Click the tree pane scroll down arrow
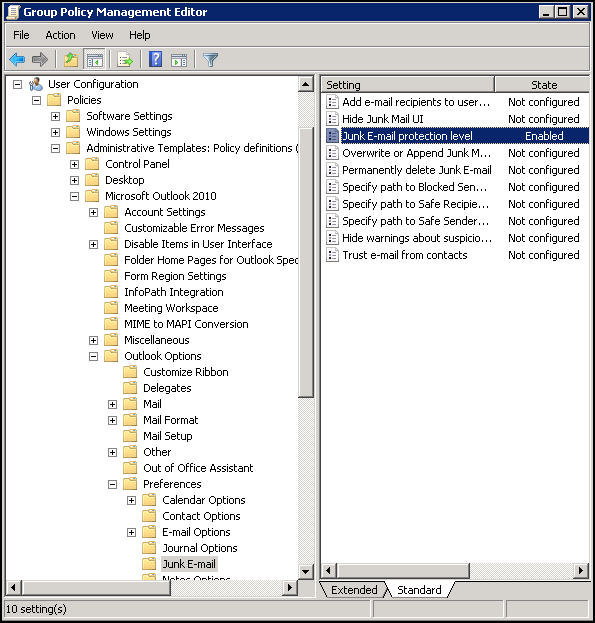 point(305,572)
